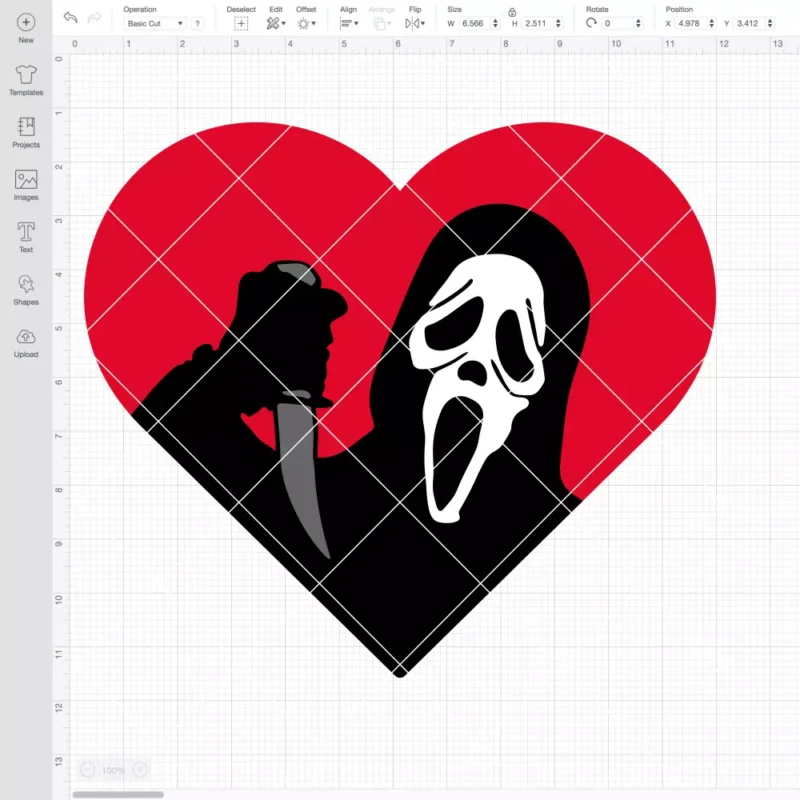Click the 100% zoom level
Image resolution: width=800 pixels, height=800 pixels.
tap(113, 770)
